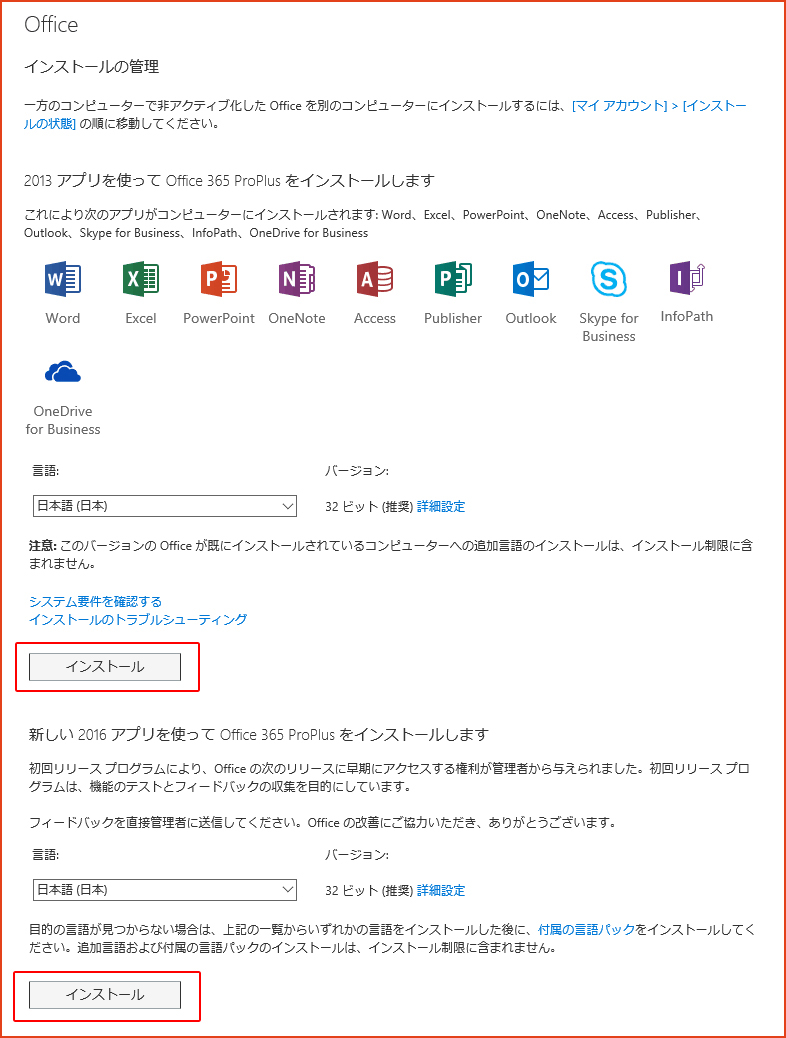The width and height of the screenshot is (786, 1038).
Task: Click the PowerPoint app icon
Action: tap(219, 279)
